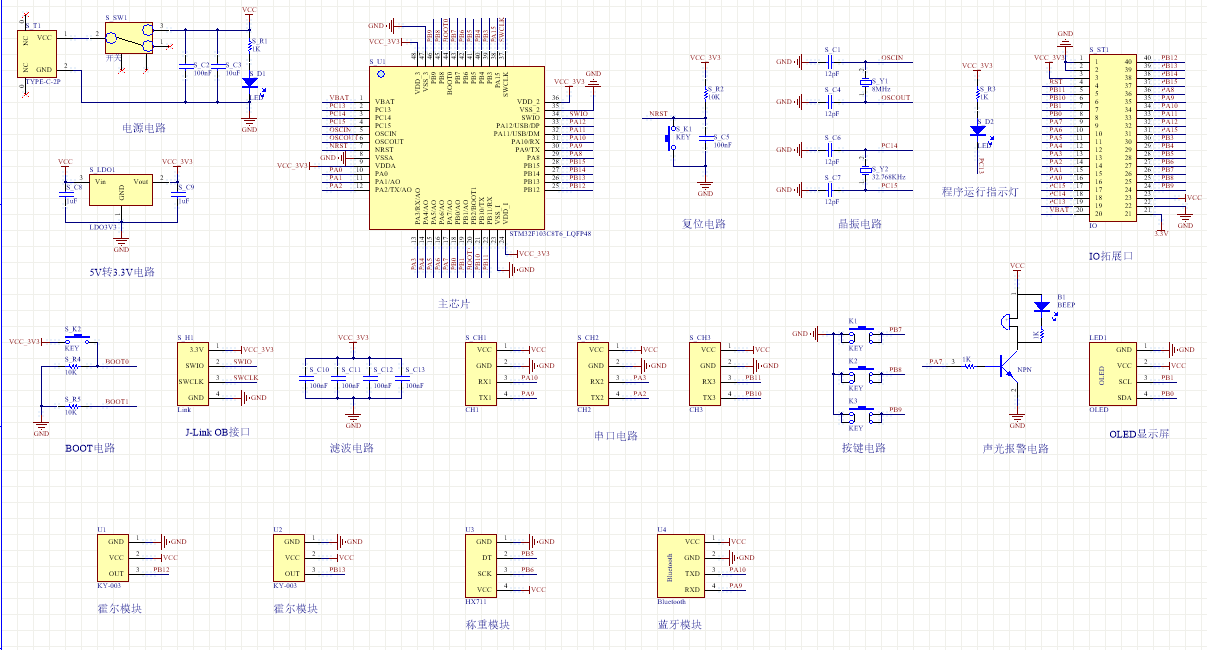
Task: Select the NPN transistor symbol
Action: tap(1008, 366)
